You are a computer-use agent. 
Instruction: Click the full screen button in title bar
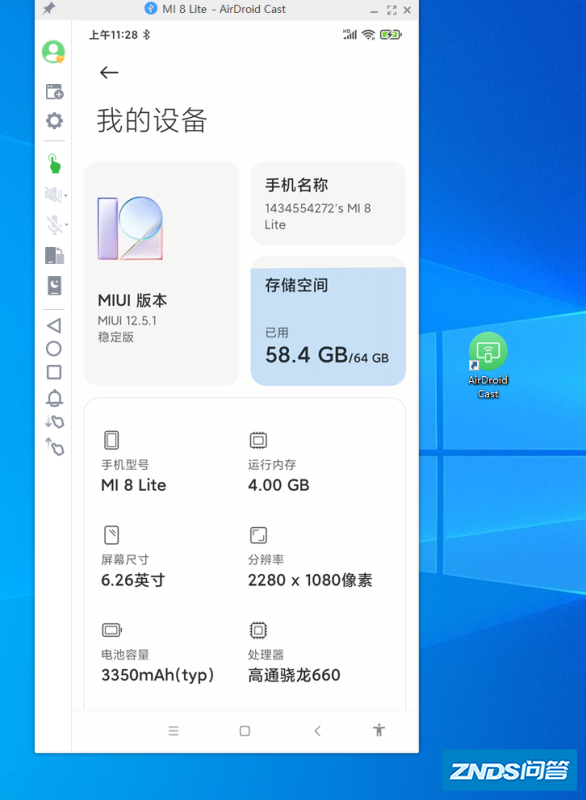(x=392, y=10)
